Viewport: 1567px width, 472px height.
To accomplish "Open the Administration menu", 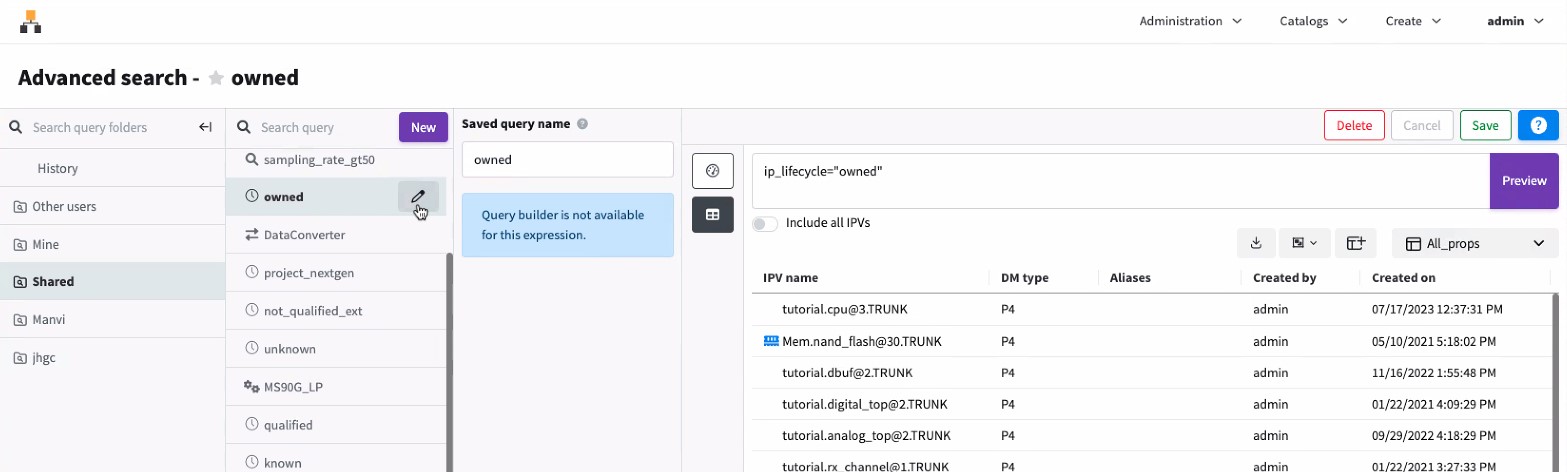I will 1190,20.
